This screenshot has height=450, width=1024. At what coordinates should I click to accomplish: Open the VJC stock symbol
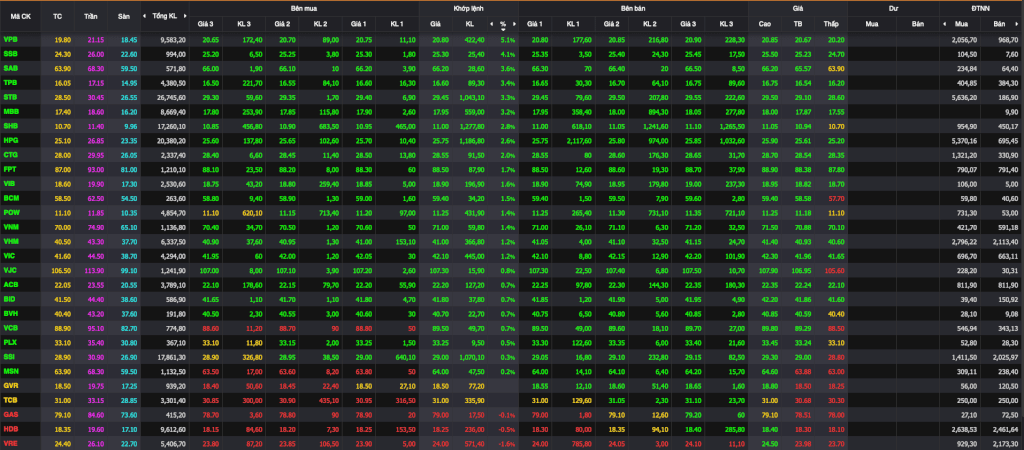(x=10, y=270)
